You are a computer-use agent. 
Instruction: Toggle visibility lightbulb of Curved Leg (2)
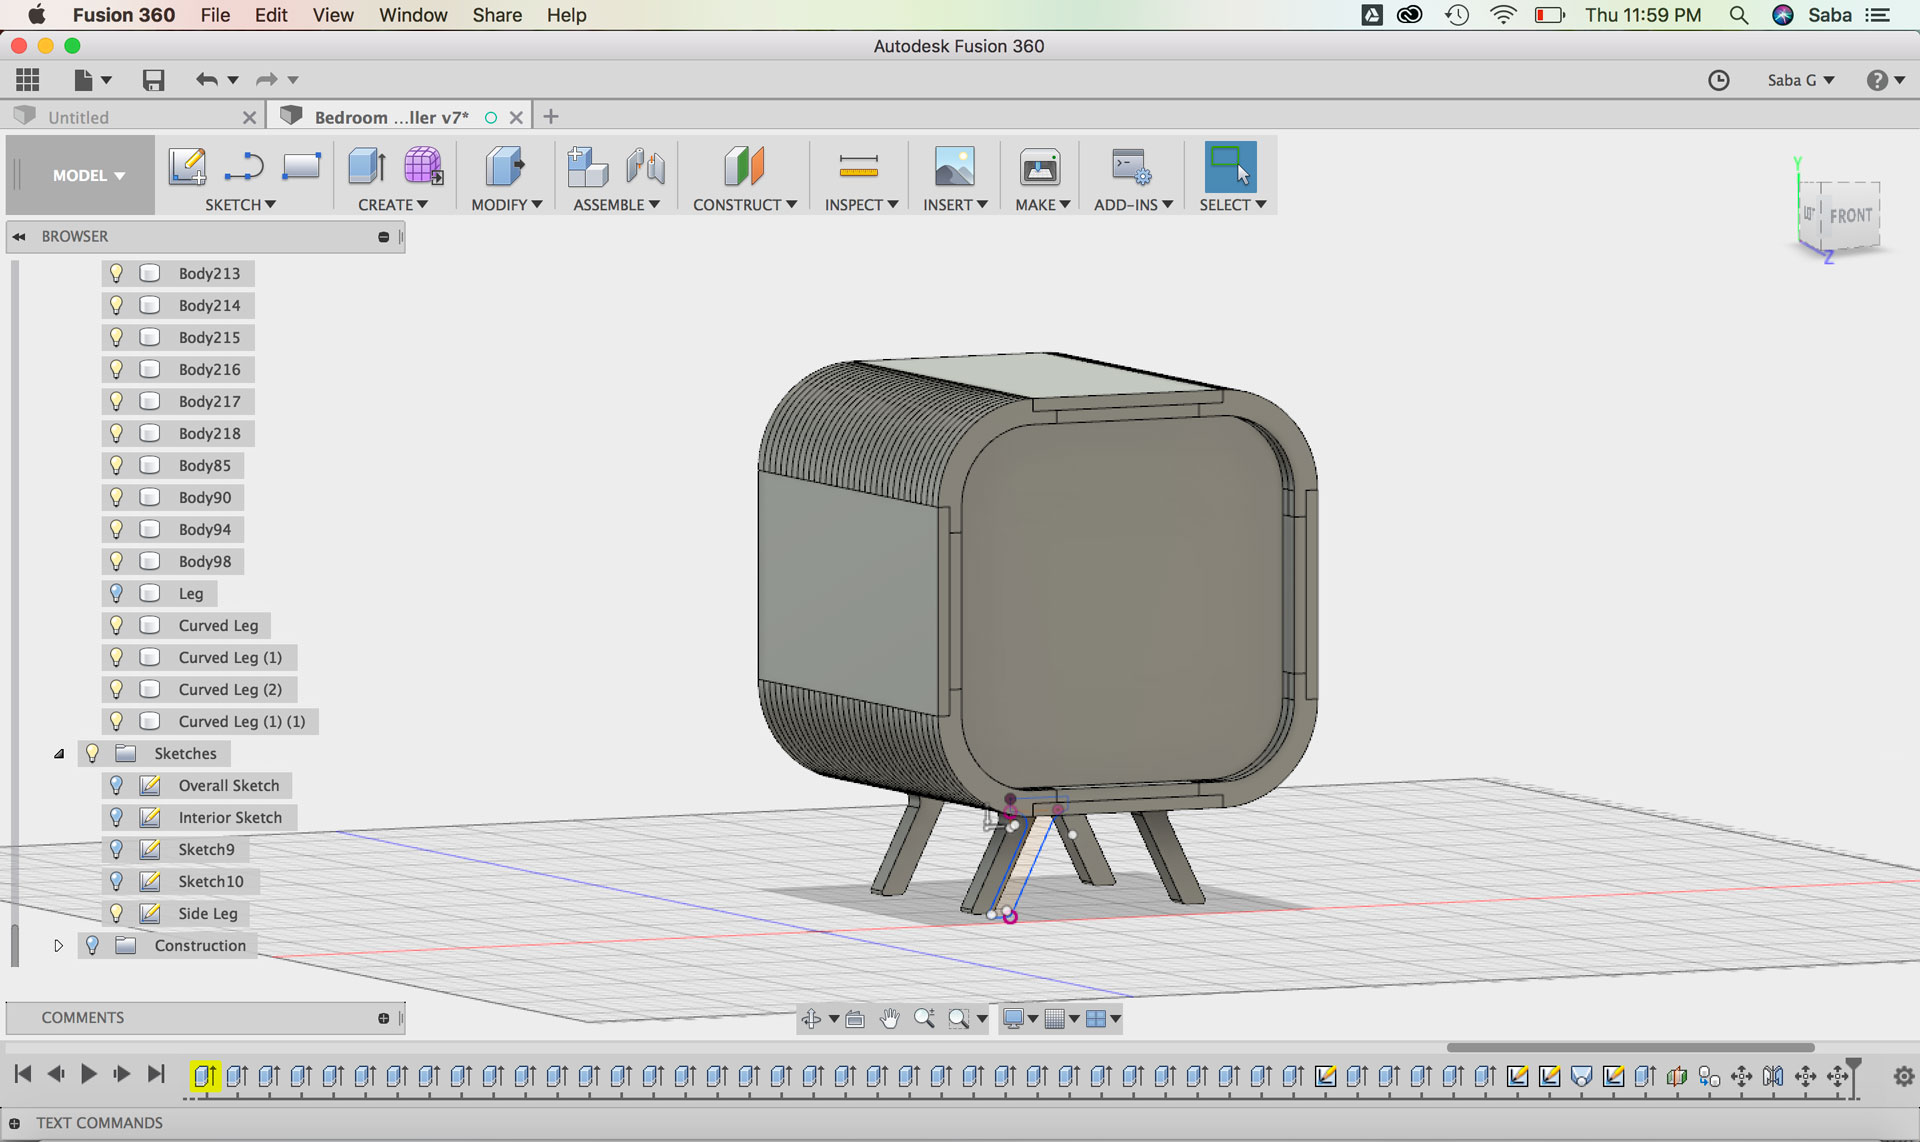pyautogui.click(x=117, y=689)
